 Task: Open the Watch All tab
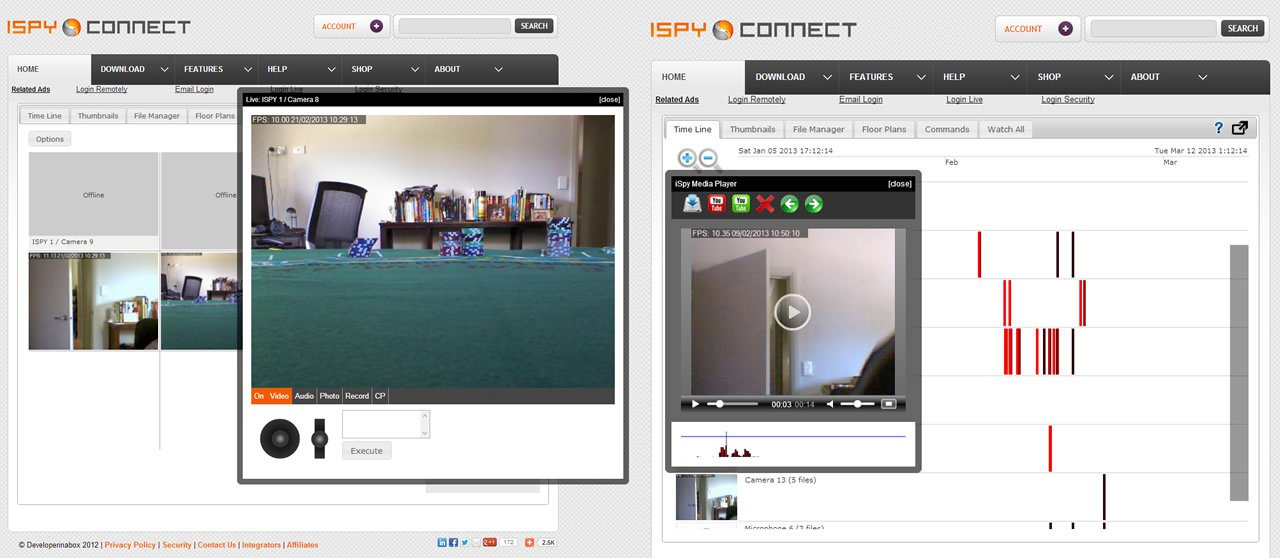[1006, 129]
